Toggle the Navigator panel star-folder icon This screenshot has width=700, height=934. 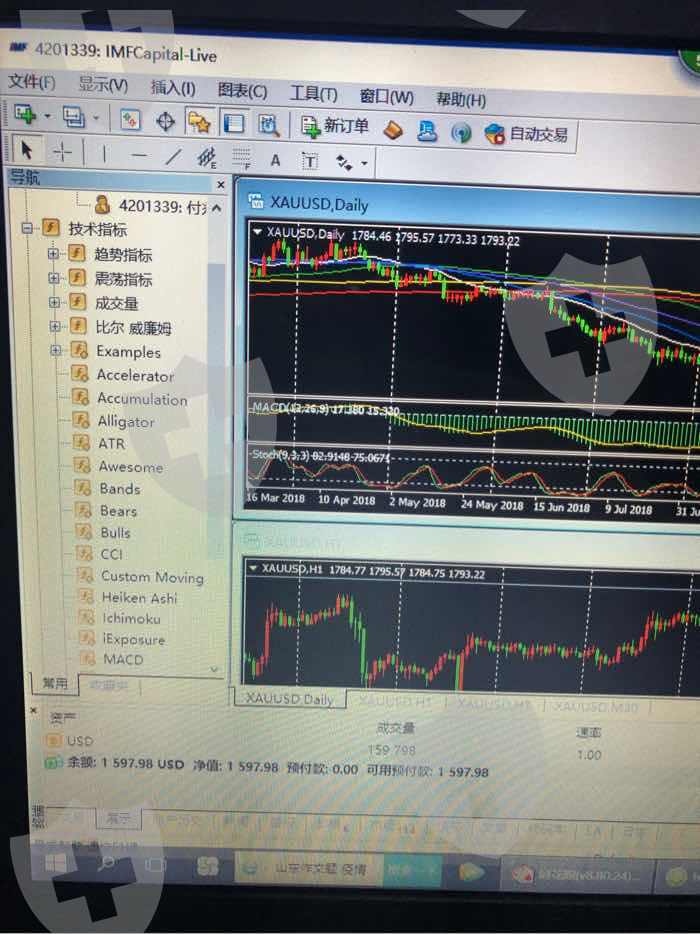point(199,121)
